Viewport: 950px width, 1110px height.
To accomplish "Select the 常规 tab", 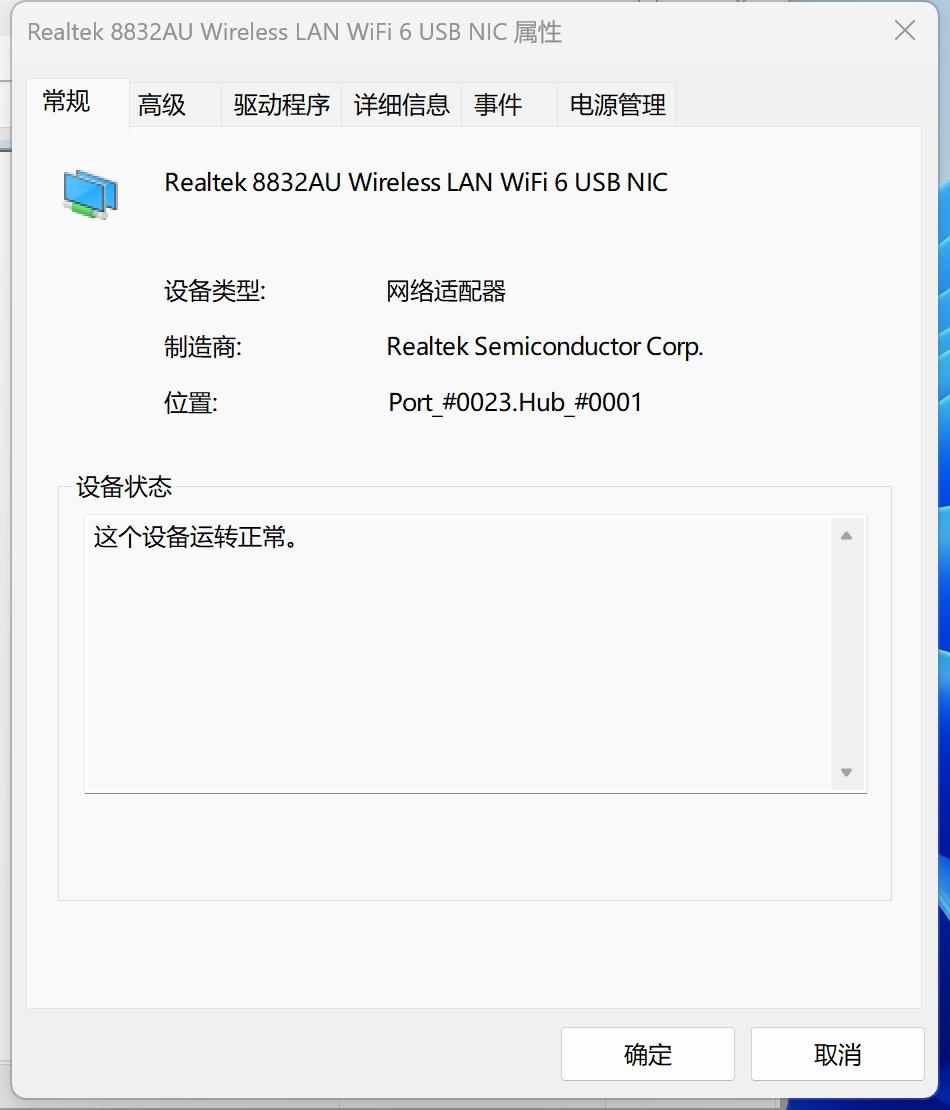I will (x=78, y=103).
